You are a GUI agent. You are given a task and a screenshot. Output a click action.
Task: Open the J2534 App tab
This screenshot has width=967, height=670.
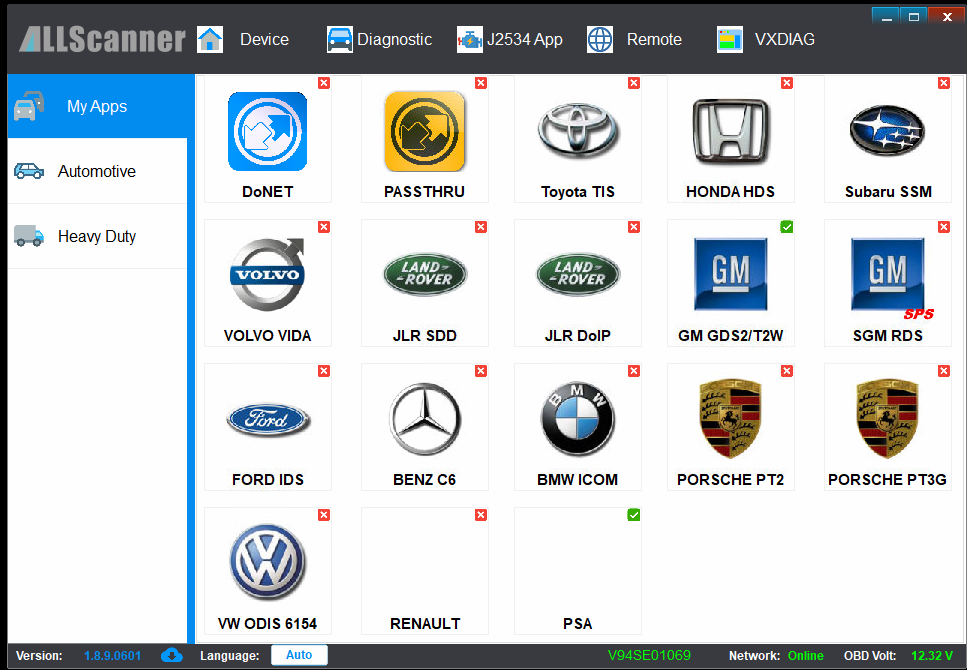(x=509, y=39)
